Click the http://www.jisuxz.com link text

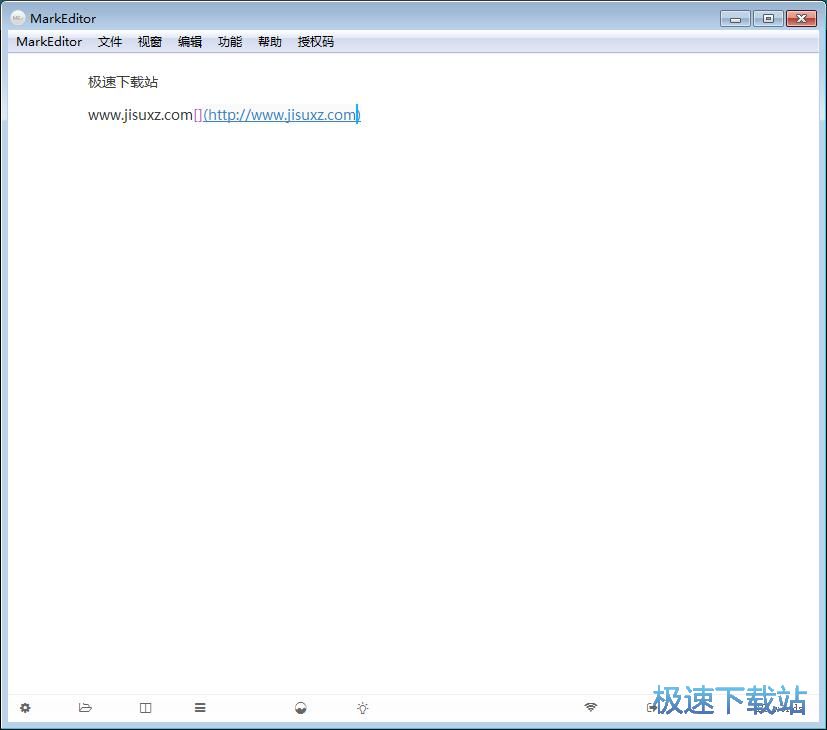[282, 115]
